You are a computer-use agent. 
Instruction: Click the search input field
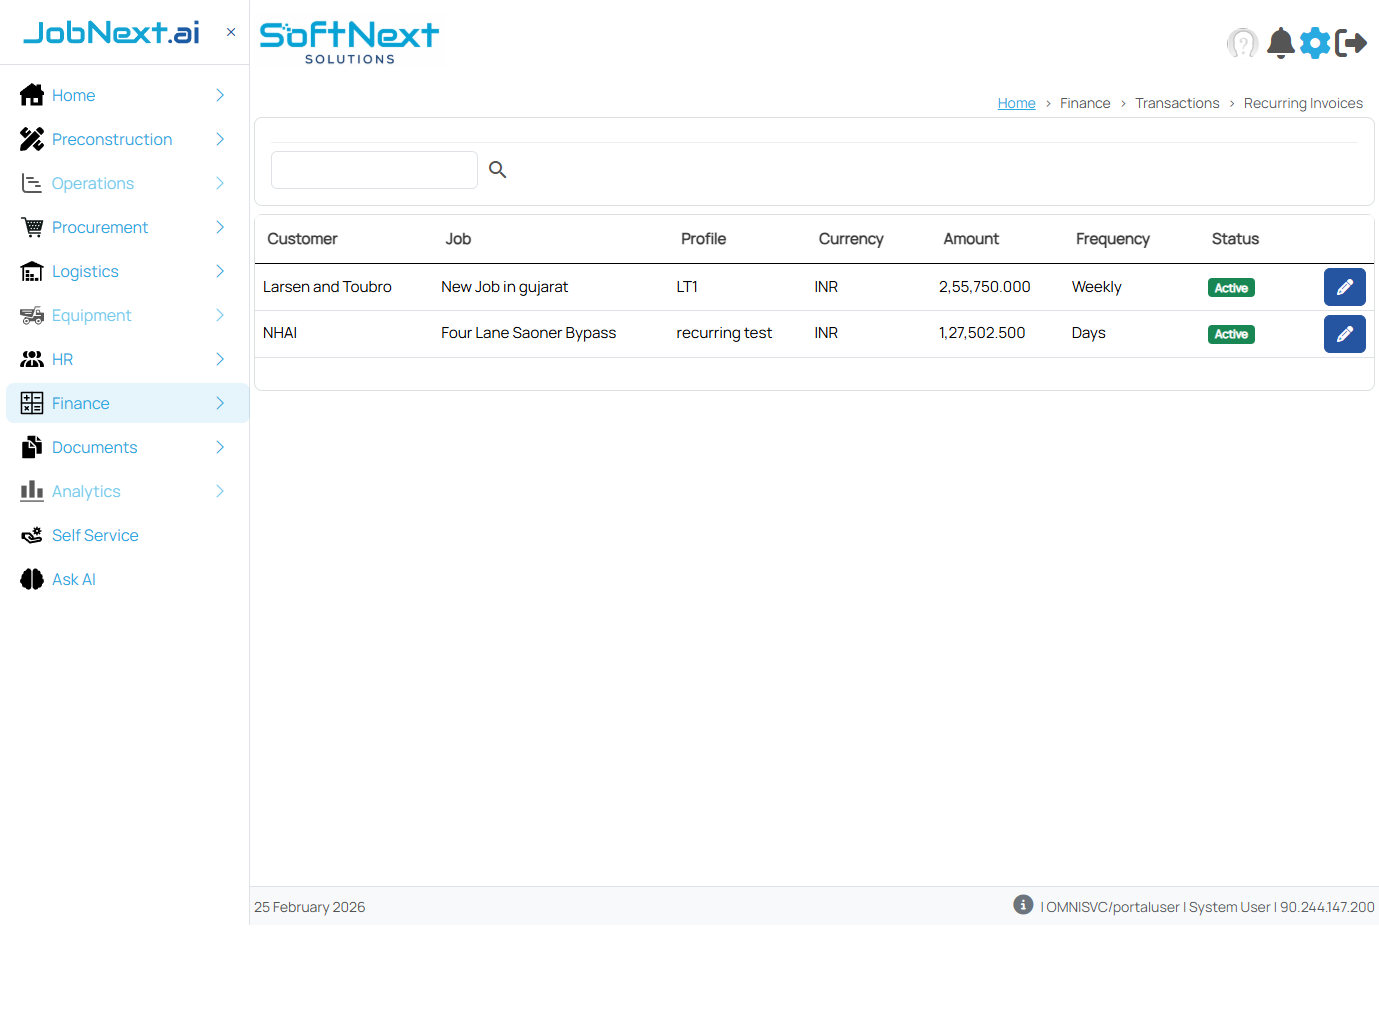(374, 170)
